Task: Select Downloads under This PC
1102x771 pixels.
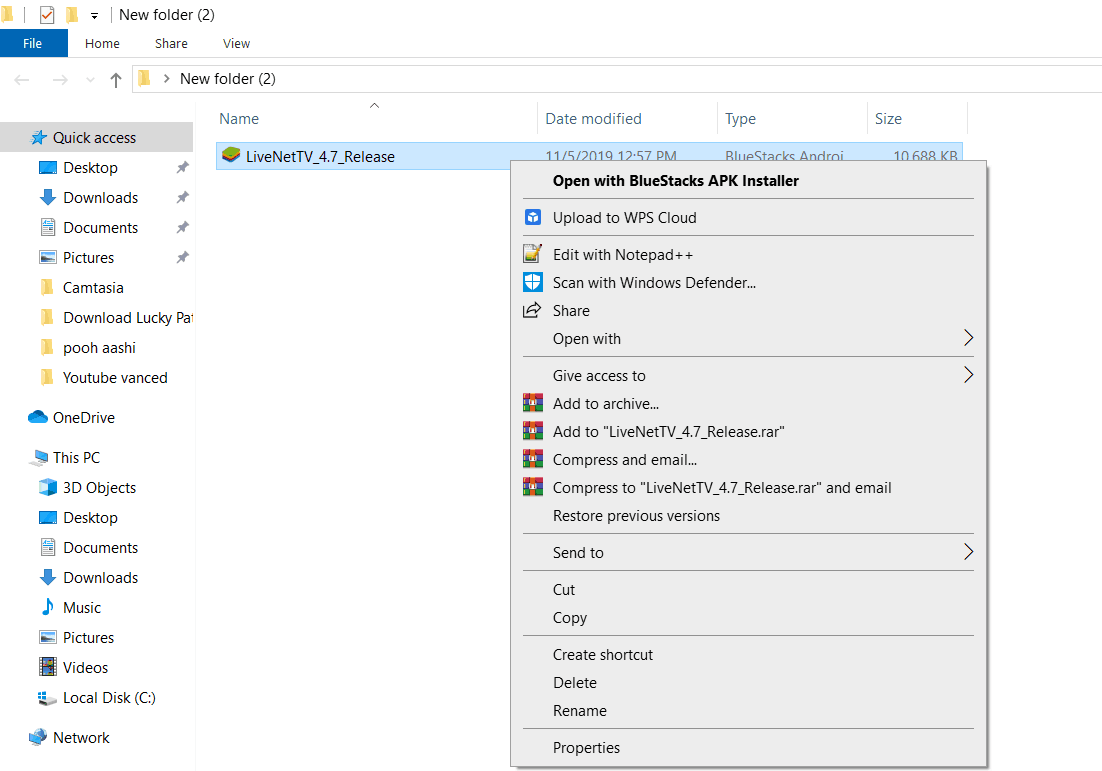Action: click(x=101, y=578)
